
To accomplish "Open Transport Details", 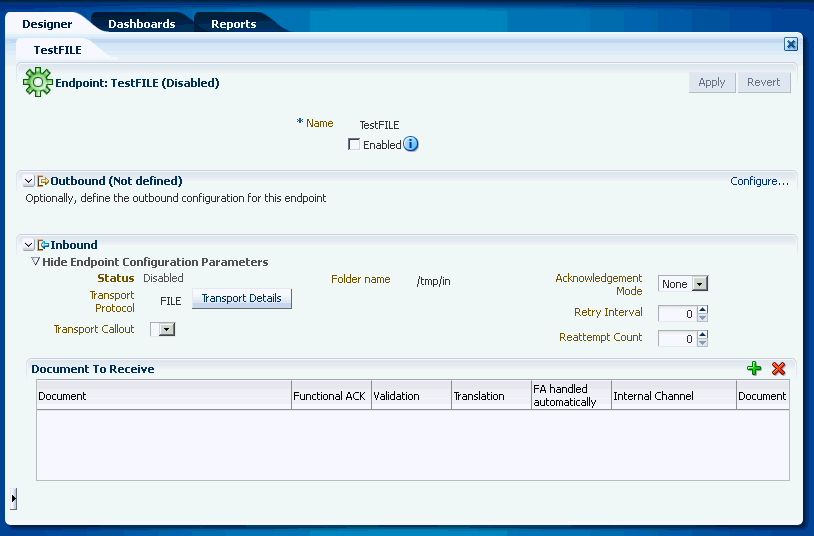I will [x=241, y=299].
